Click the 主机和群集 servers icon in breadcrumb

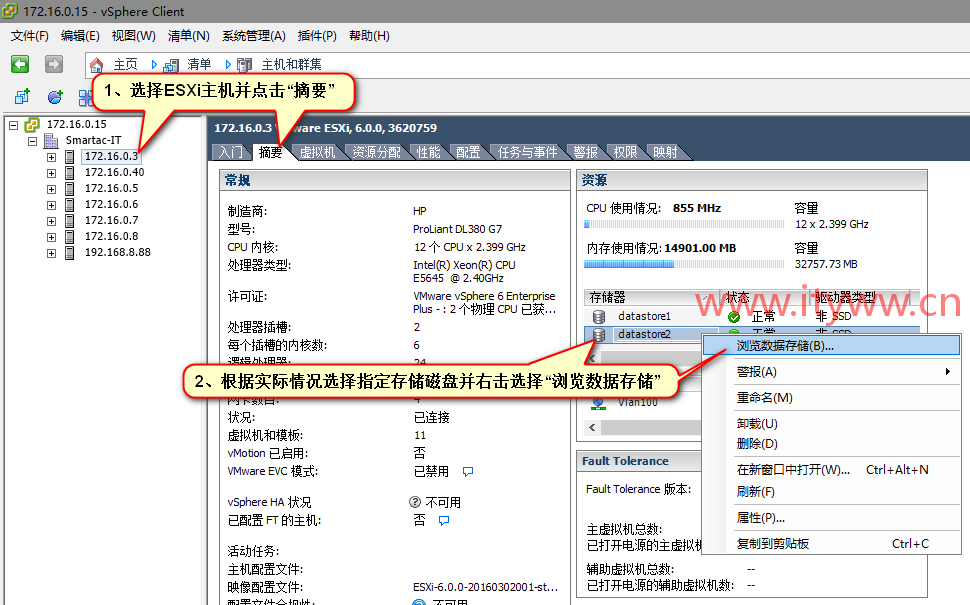(245, 64)
